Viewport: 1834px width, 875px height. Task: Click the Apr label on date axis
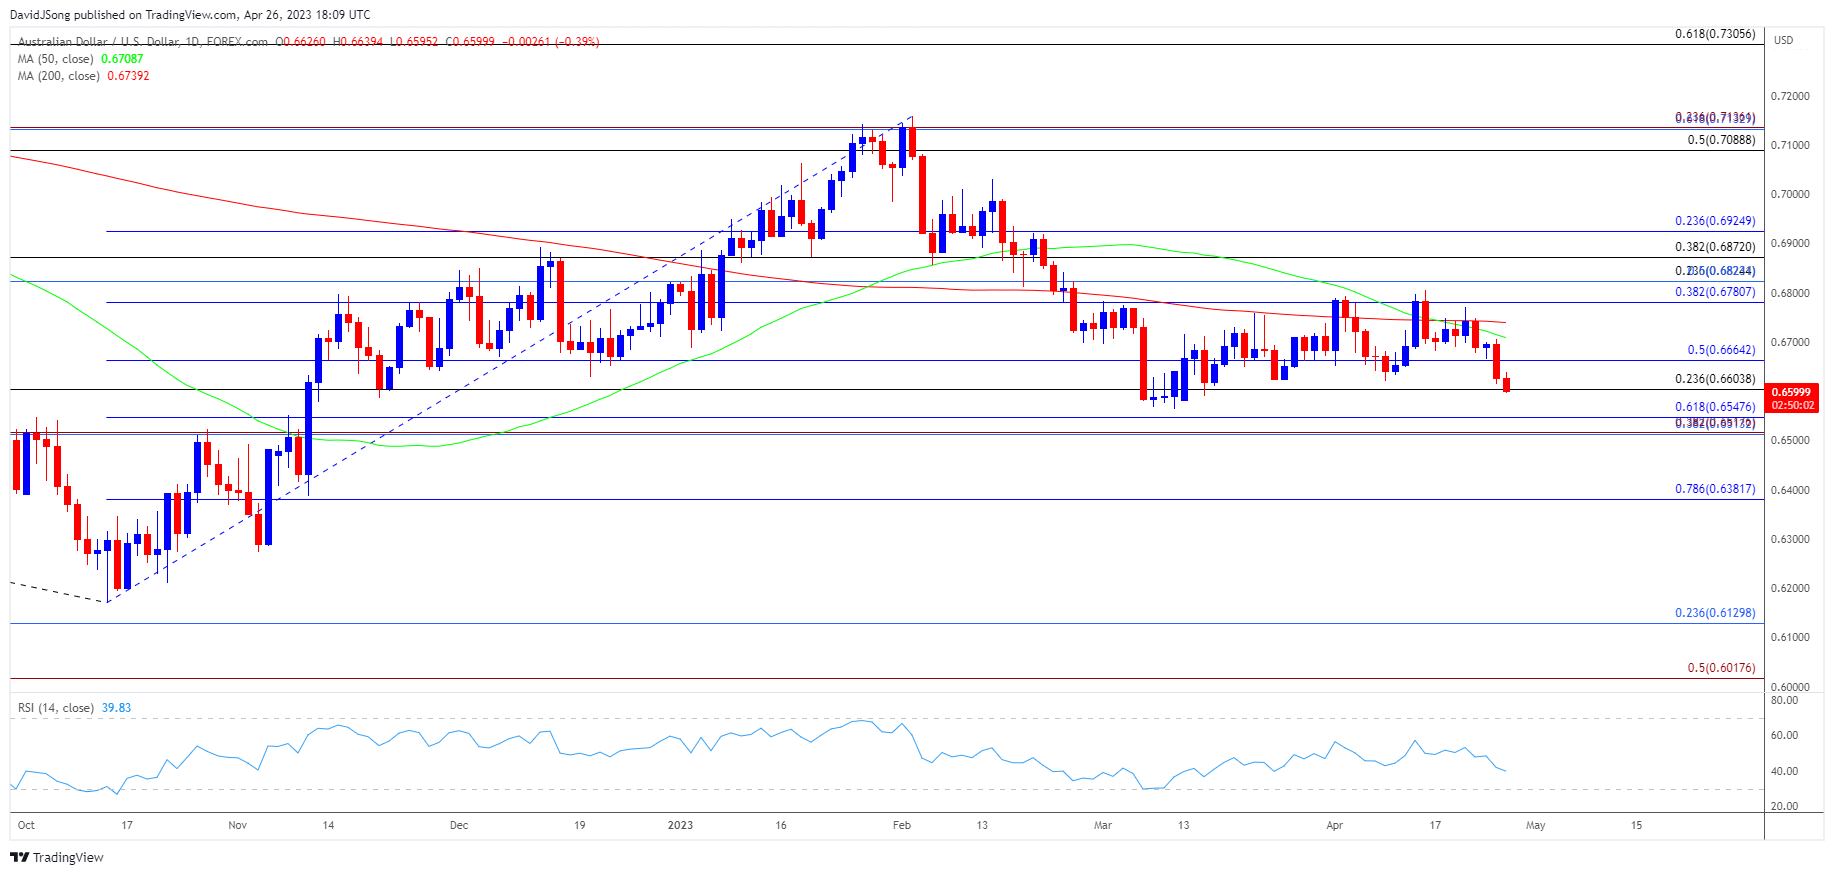pos(1334,825)
